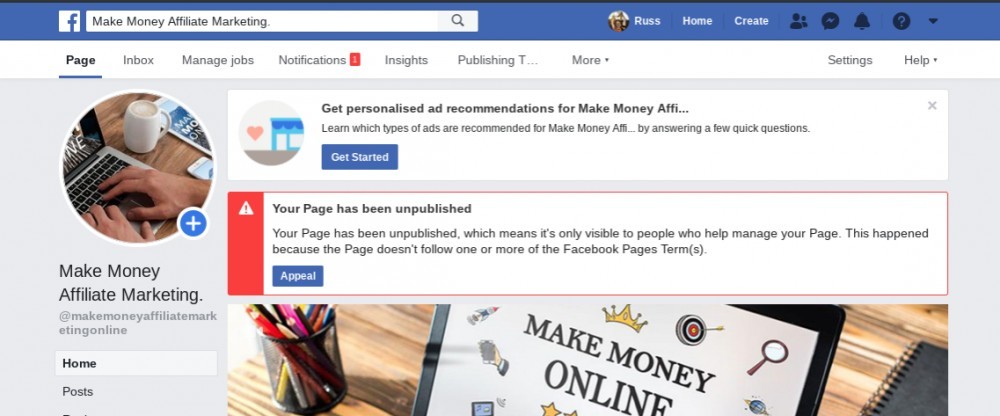Click the Facebook search input field

pos(262,21)
